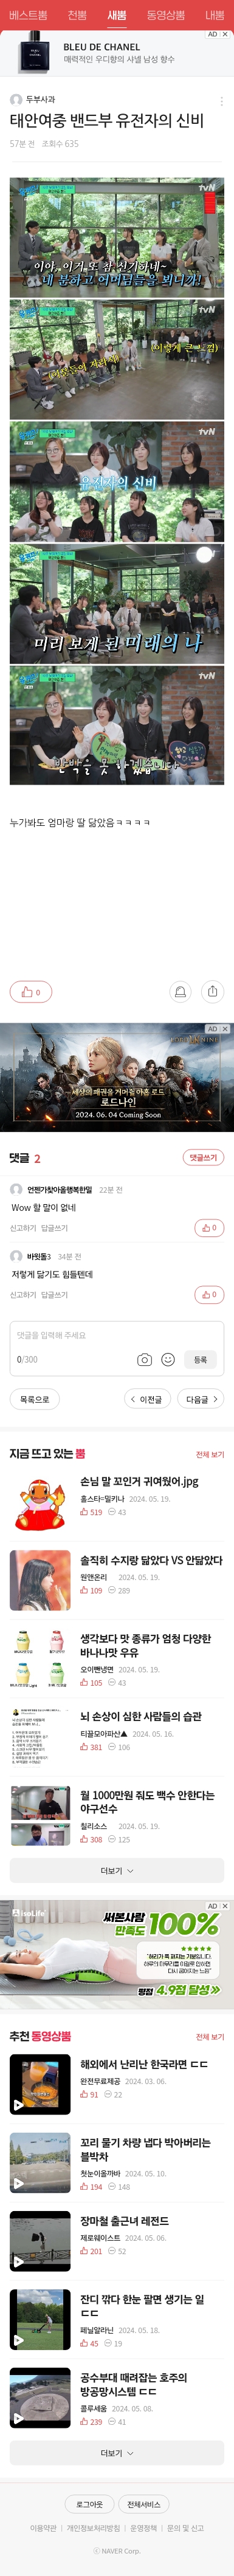Screen dimensions: 234x2576
Task: Like the post with the thumbs-up button
Action: tap(31, 991)
